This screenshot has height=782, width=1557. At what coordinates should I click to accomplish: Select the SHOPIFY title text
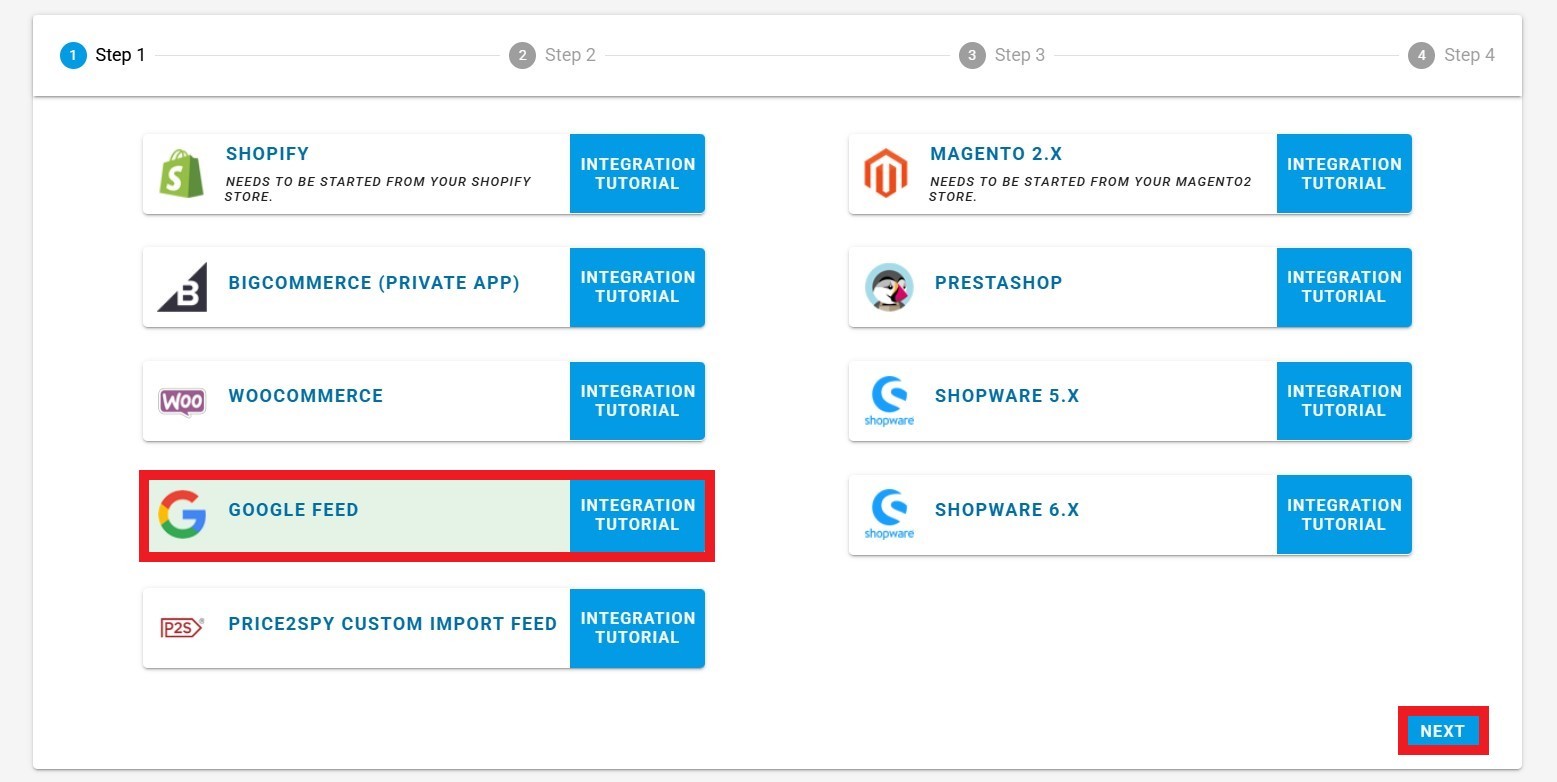267,154
